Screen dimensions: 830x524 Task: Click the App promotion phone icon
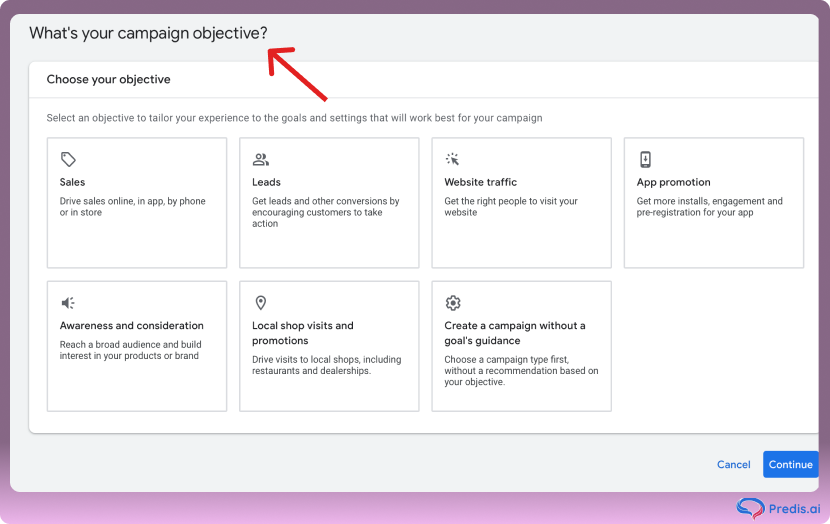pyautogui.click(x=645, y=159)
